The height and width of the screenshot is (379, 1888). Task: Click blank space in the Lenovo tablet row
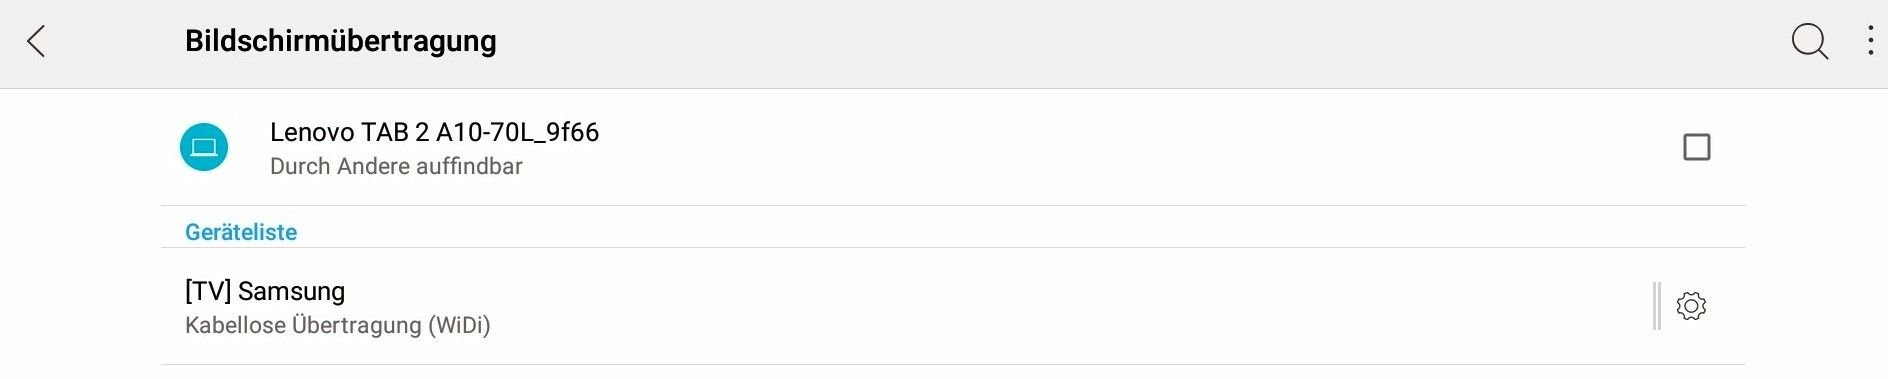[1100, 147]
